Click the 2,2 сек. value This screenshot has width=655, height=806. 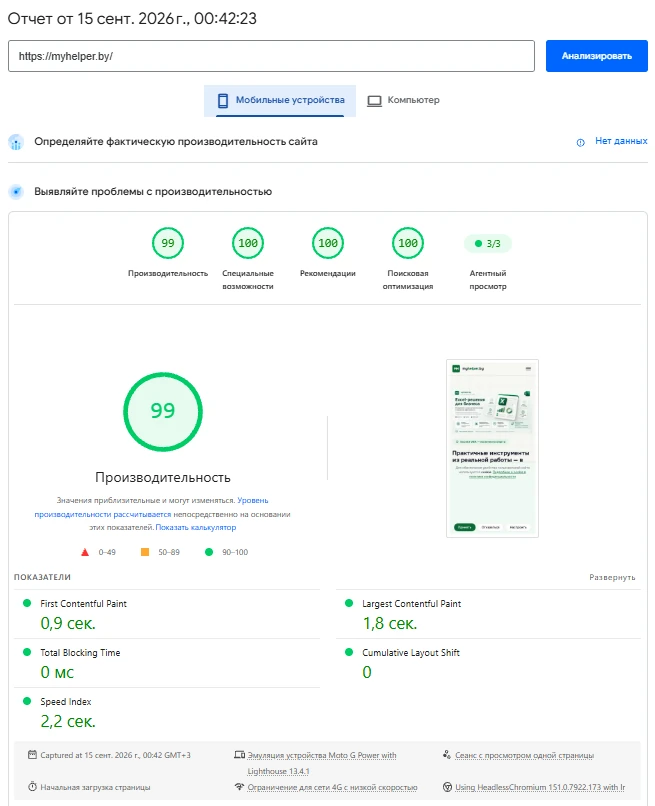(x=68, y=722)
